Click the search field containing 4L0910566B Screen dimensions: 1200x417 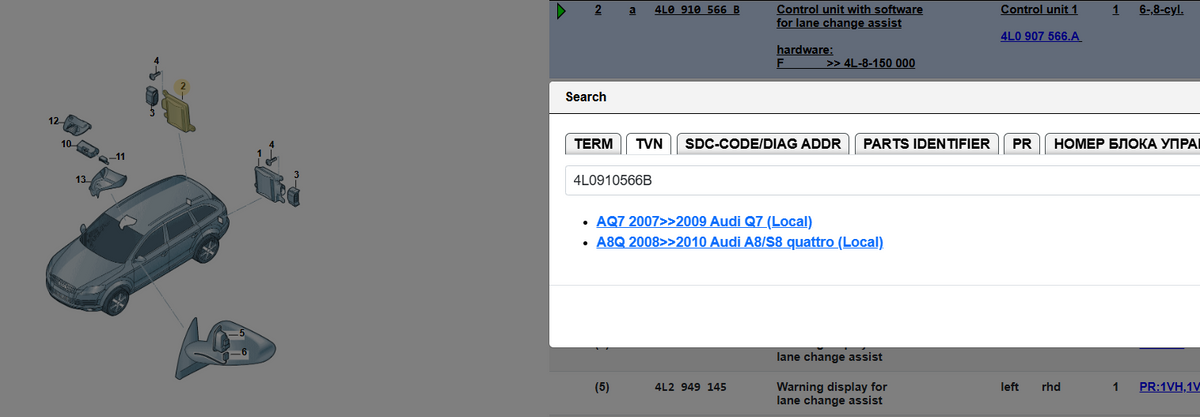click(x=882, y=180)
